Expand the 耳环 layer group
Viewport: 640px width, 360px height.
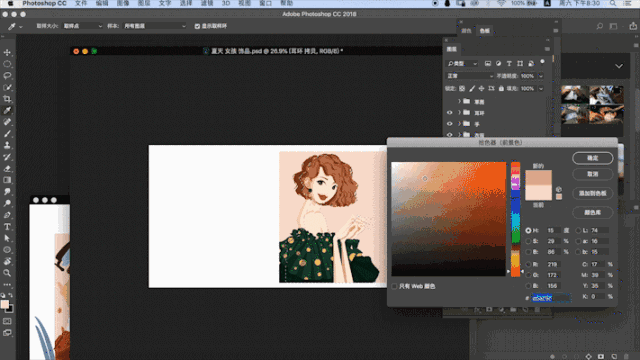click(x=459, y=113)
